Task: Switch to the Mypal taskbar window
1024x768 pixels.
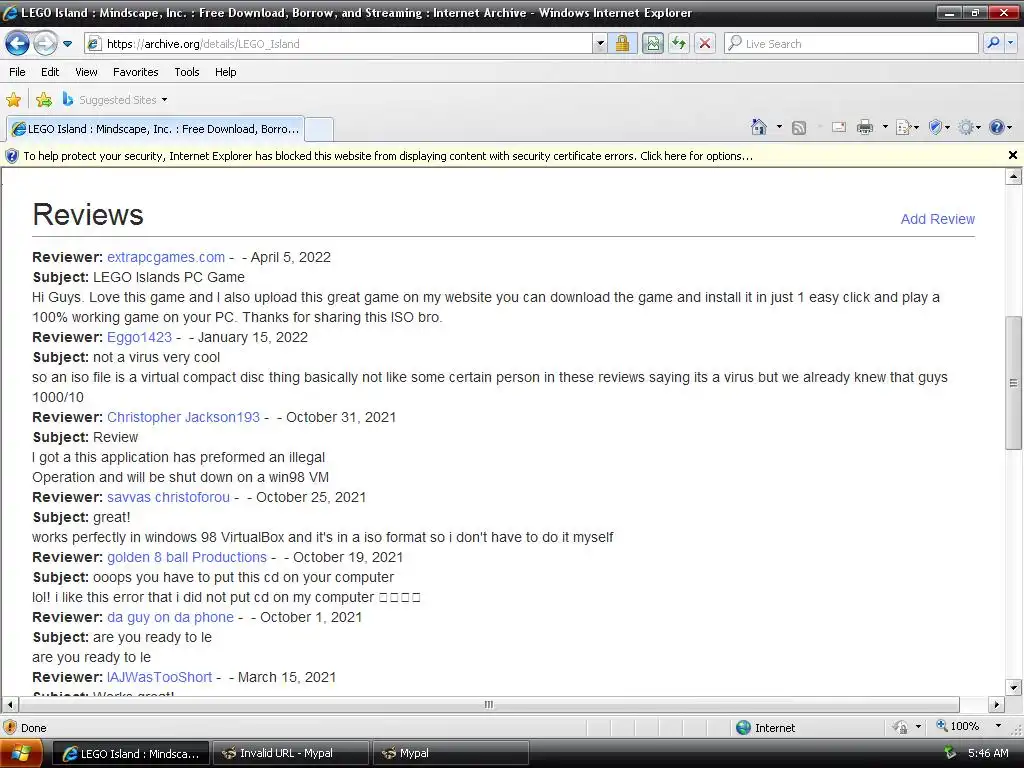Action: [x=451, y=754]
